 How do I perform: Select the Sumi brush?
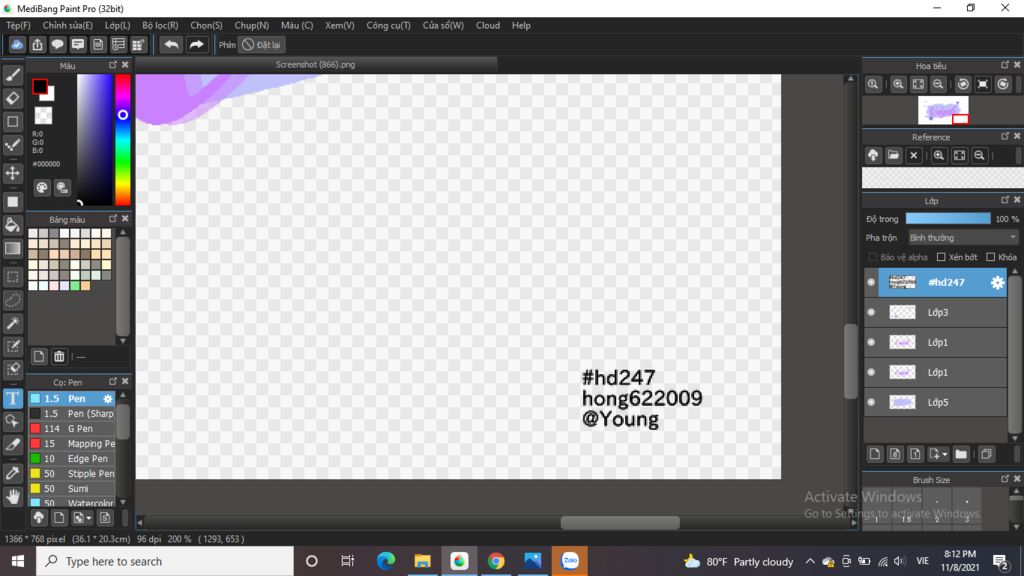(x=71, y=488)
